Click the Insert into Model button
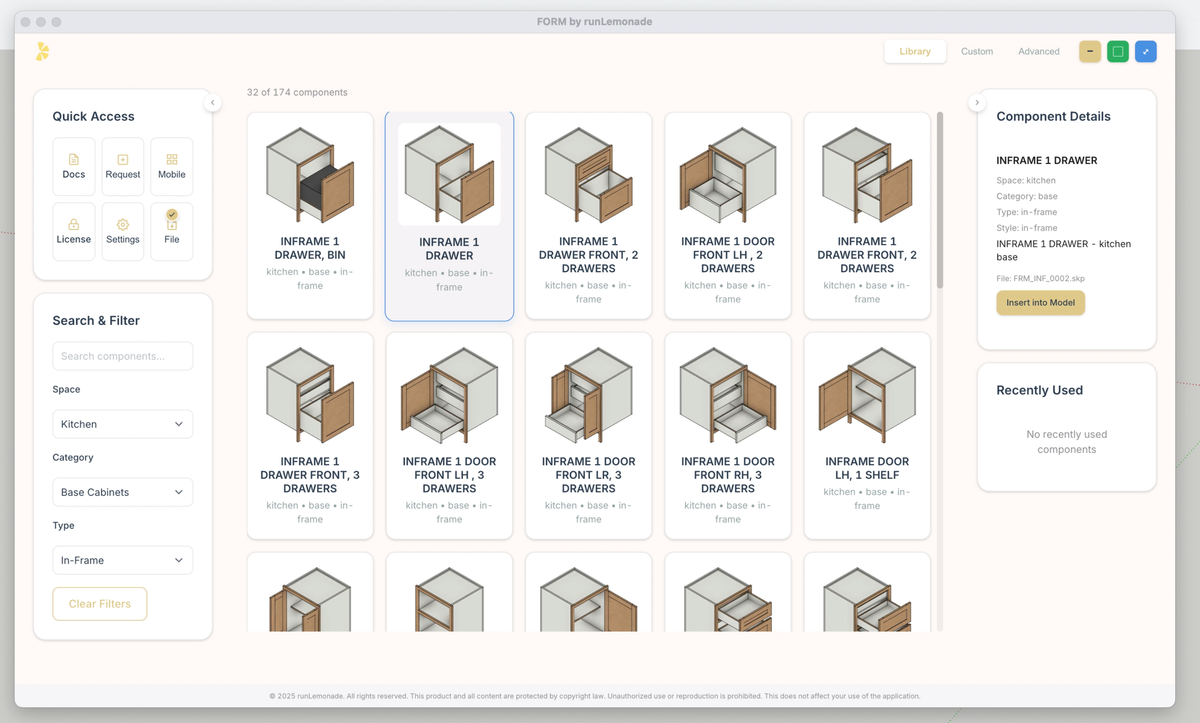Screen dimensions: 1200x723 [1040, 302]
